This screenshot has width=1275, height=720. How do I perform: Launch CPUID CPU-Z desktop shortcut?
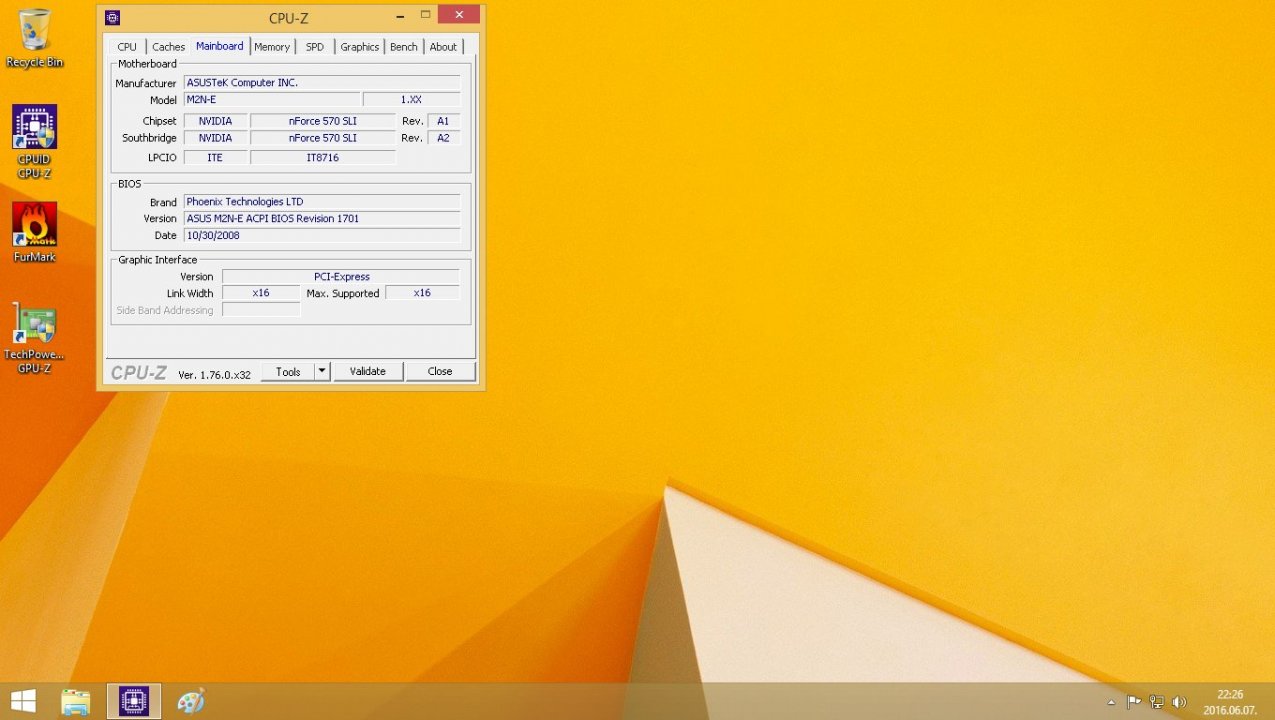tap(34, 142)
